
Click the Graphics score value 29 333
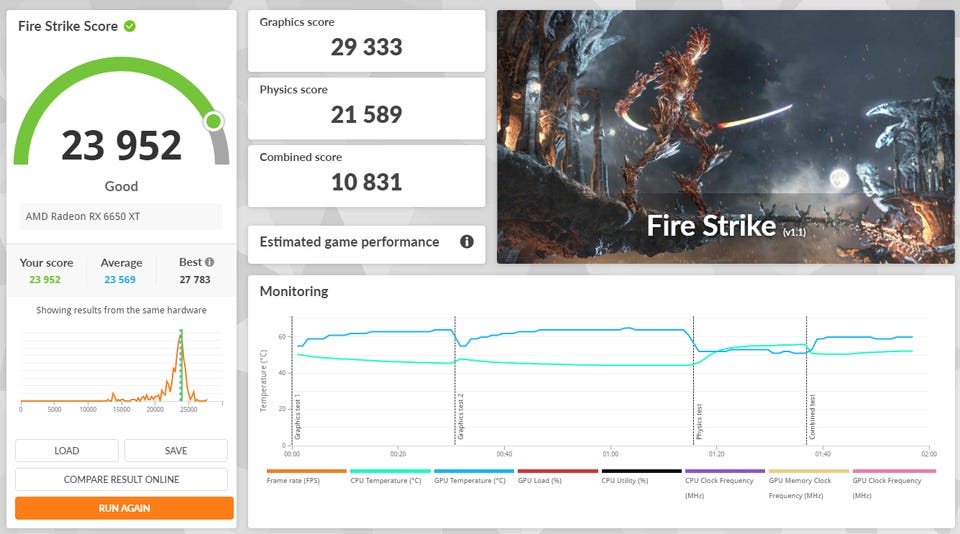367,47
